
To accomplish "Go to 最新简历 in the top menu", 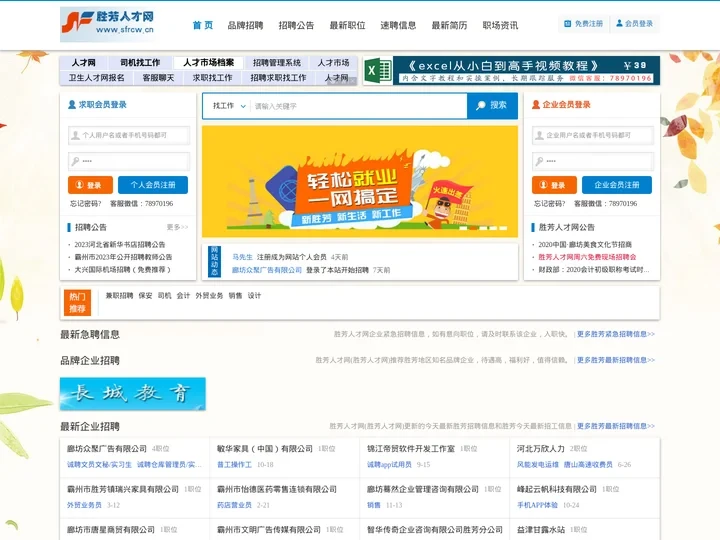I will pyautogui.click(x=450, y=25).
